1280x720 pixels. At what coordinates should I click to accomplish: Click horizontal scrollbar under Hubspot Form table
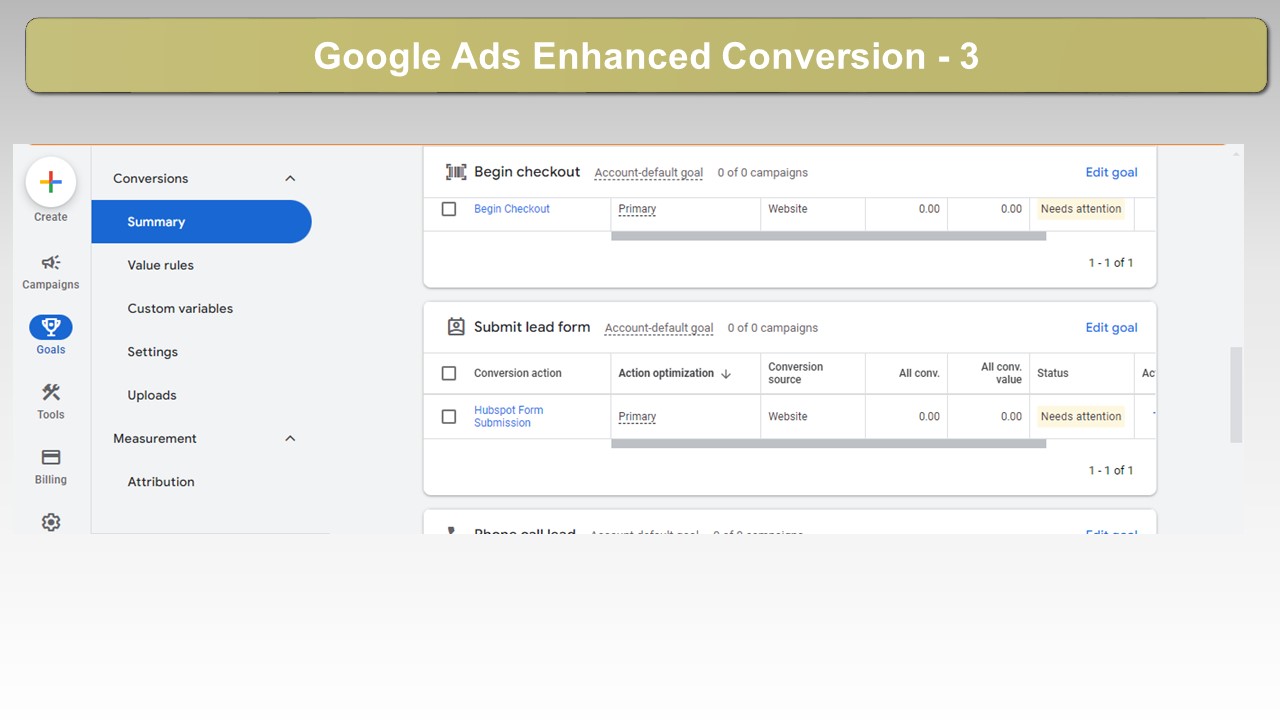(x=828, y=443)
